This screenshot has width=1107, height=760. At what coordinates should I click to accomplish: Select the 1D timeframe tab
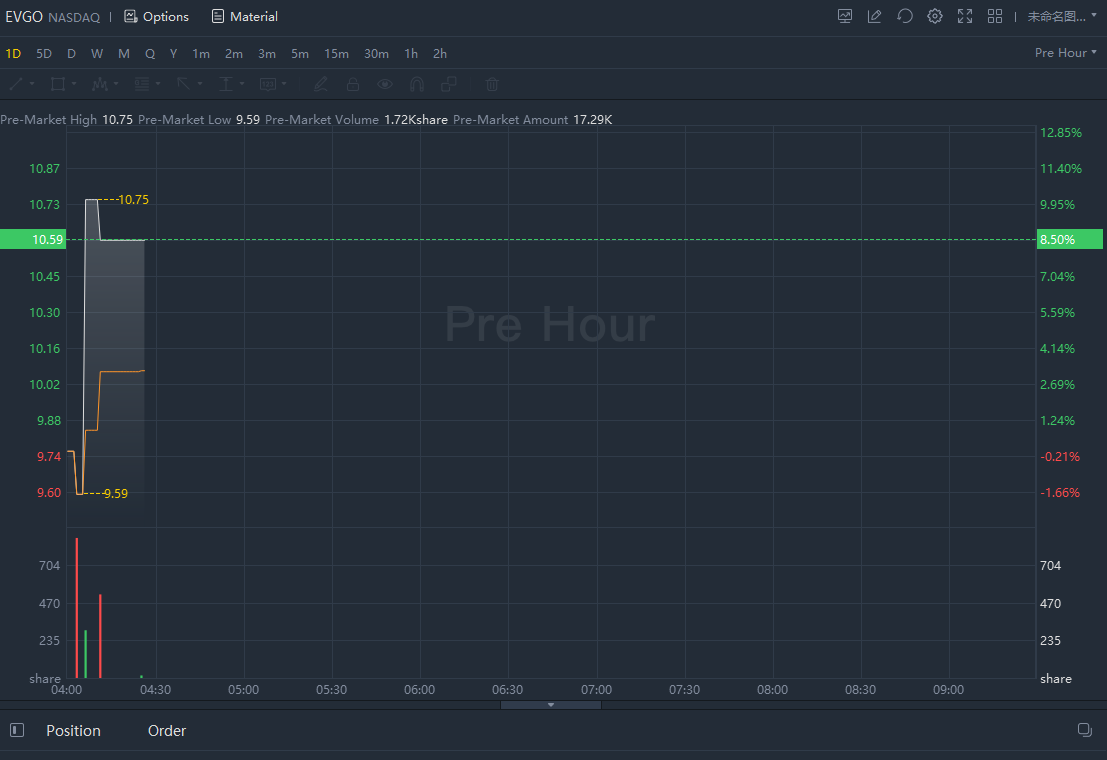pyautogui.click(x=13, y=54)
